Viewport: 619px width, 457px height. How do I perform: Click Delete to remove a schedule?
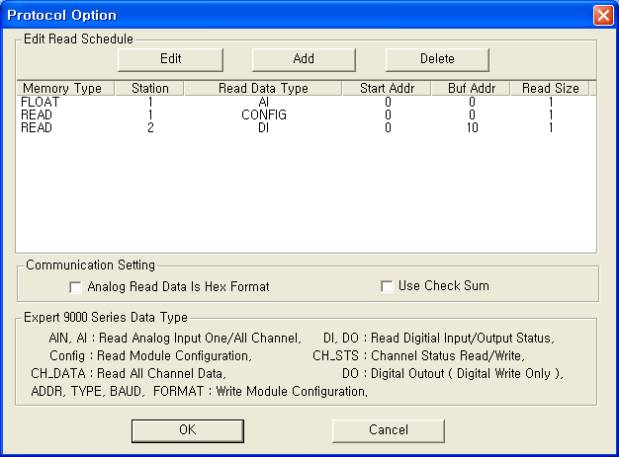click(437, 59)
